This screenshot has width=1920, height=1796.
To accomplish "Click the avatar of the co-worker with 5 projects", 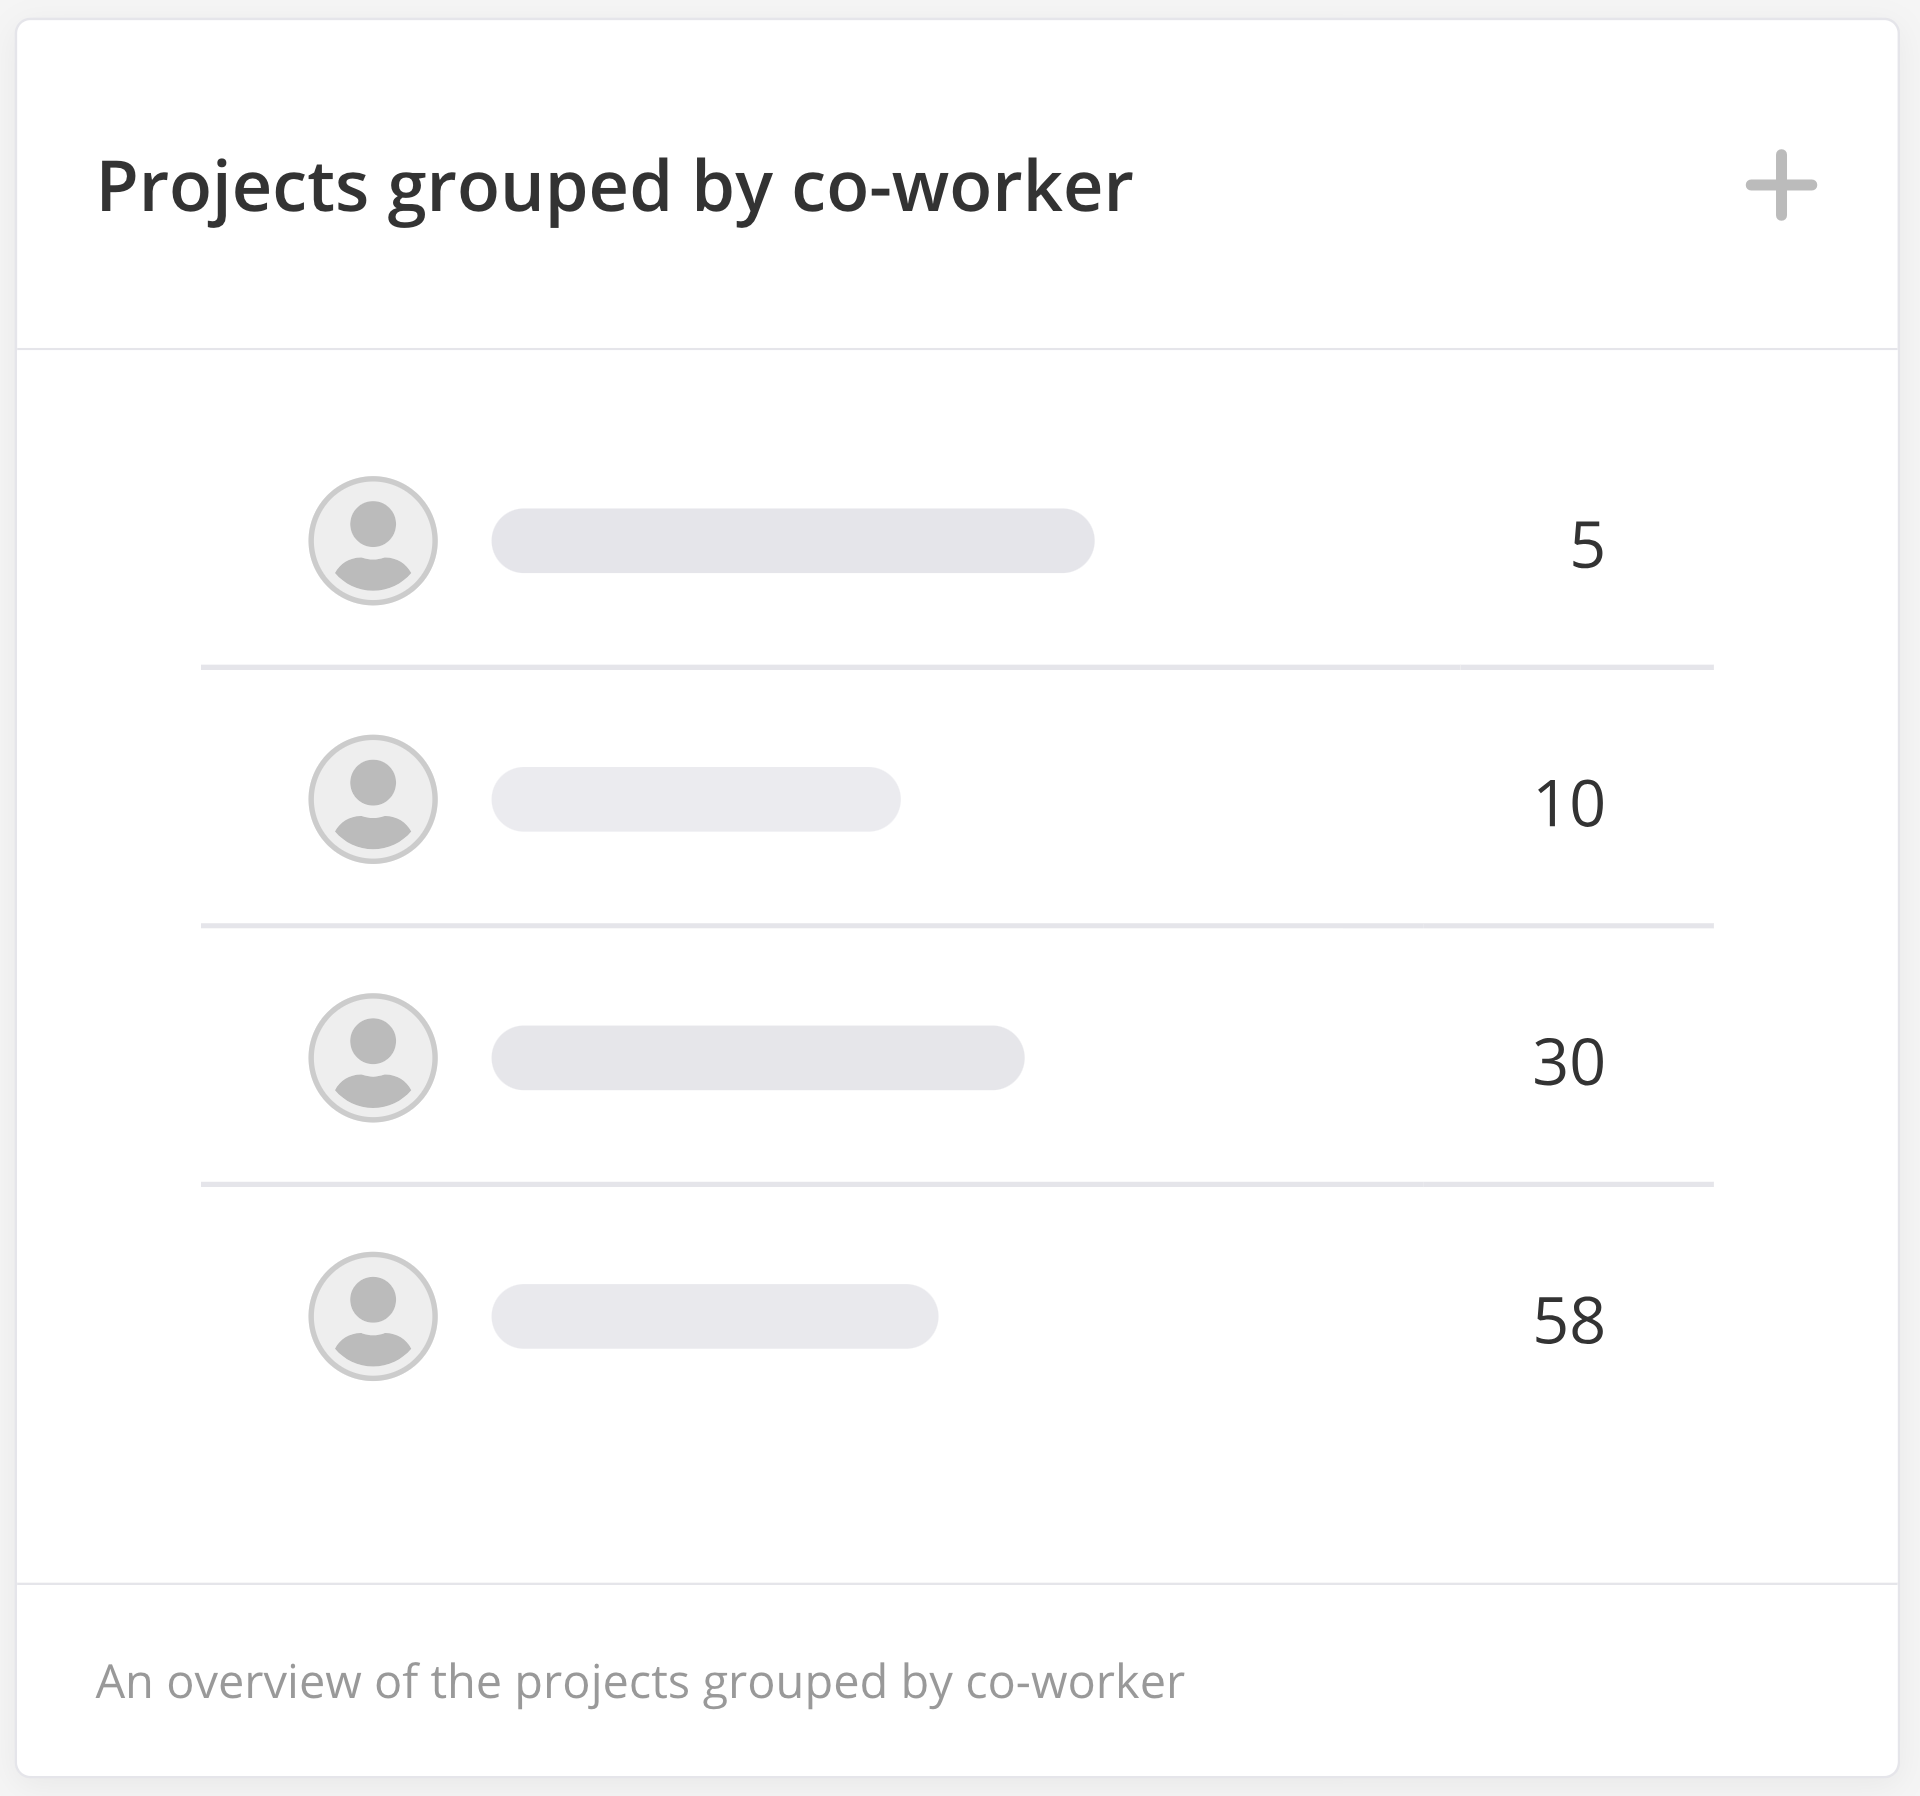I will pyautogui.click(x=373, y=541).
